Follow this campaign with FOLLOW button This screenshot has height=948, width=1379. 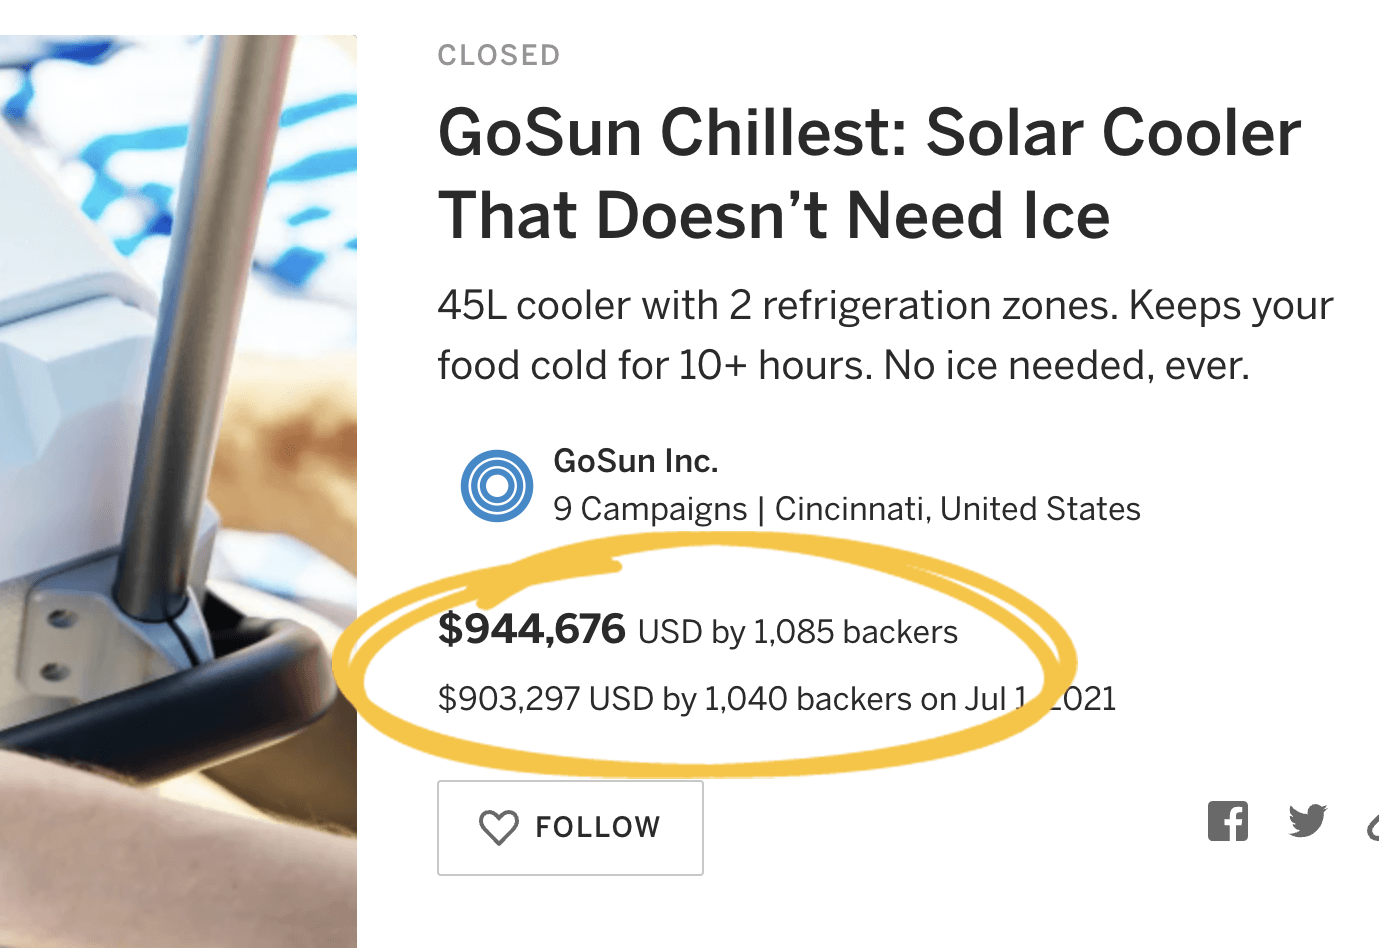tap(570, 828)
